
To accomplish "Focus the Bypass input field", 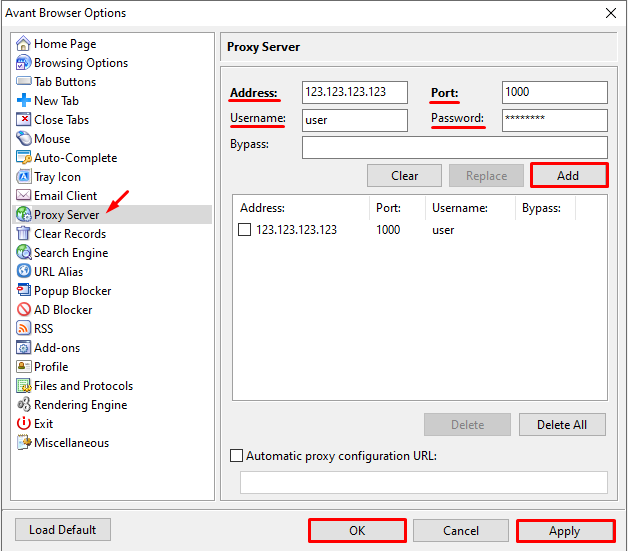I will tap(455, 147).
